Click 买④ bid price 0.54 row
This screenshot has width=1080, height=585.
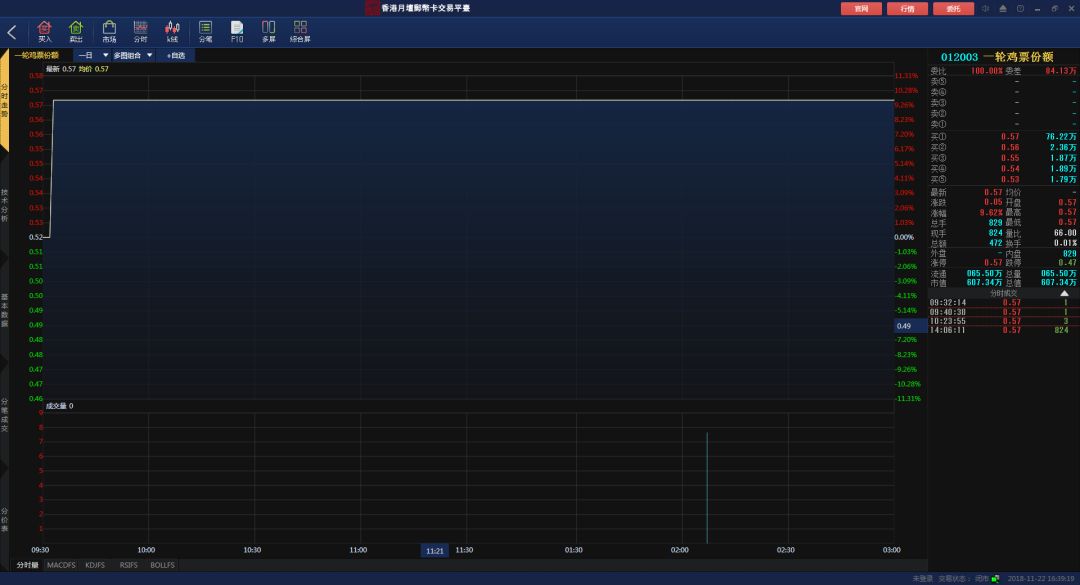pos(1003,169)
